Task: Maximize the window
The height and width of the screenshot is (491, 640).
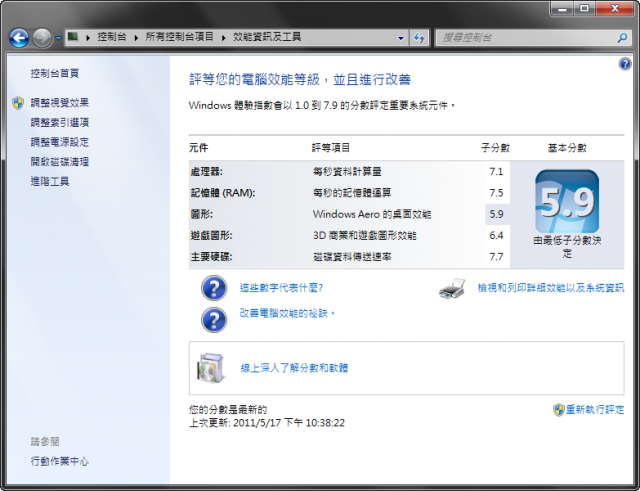Action: coord(584,9)
